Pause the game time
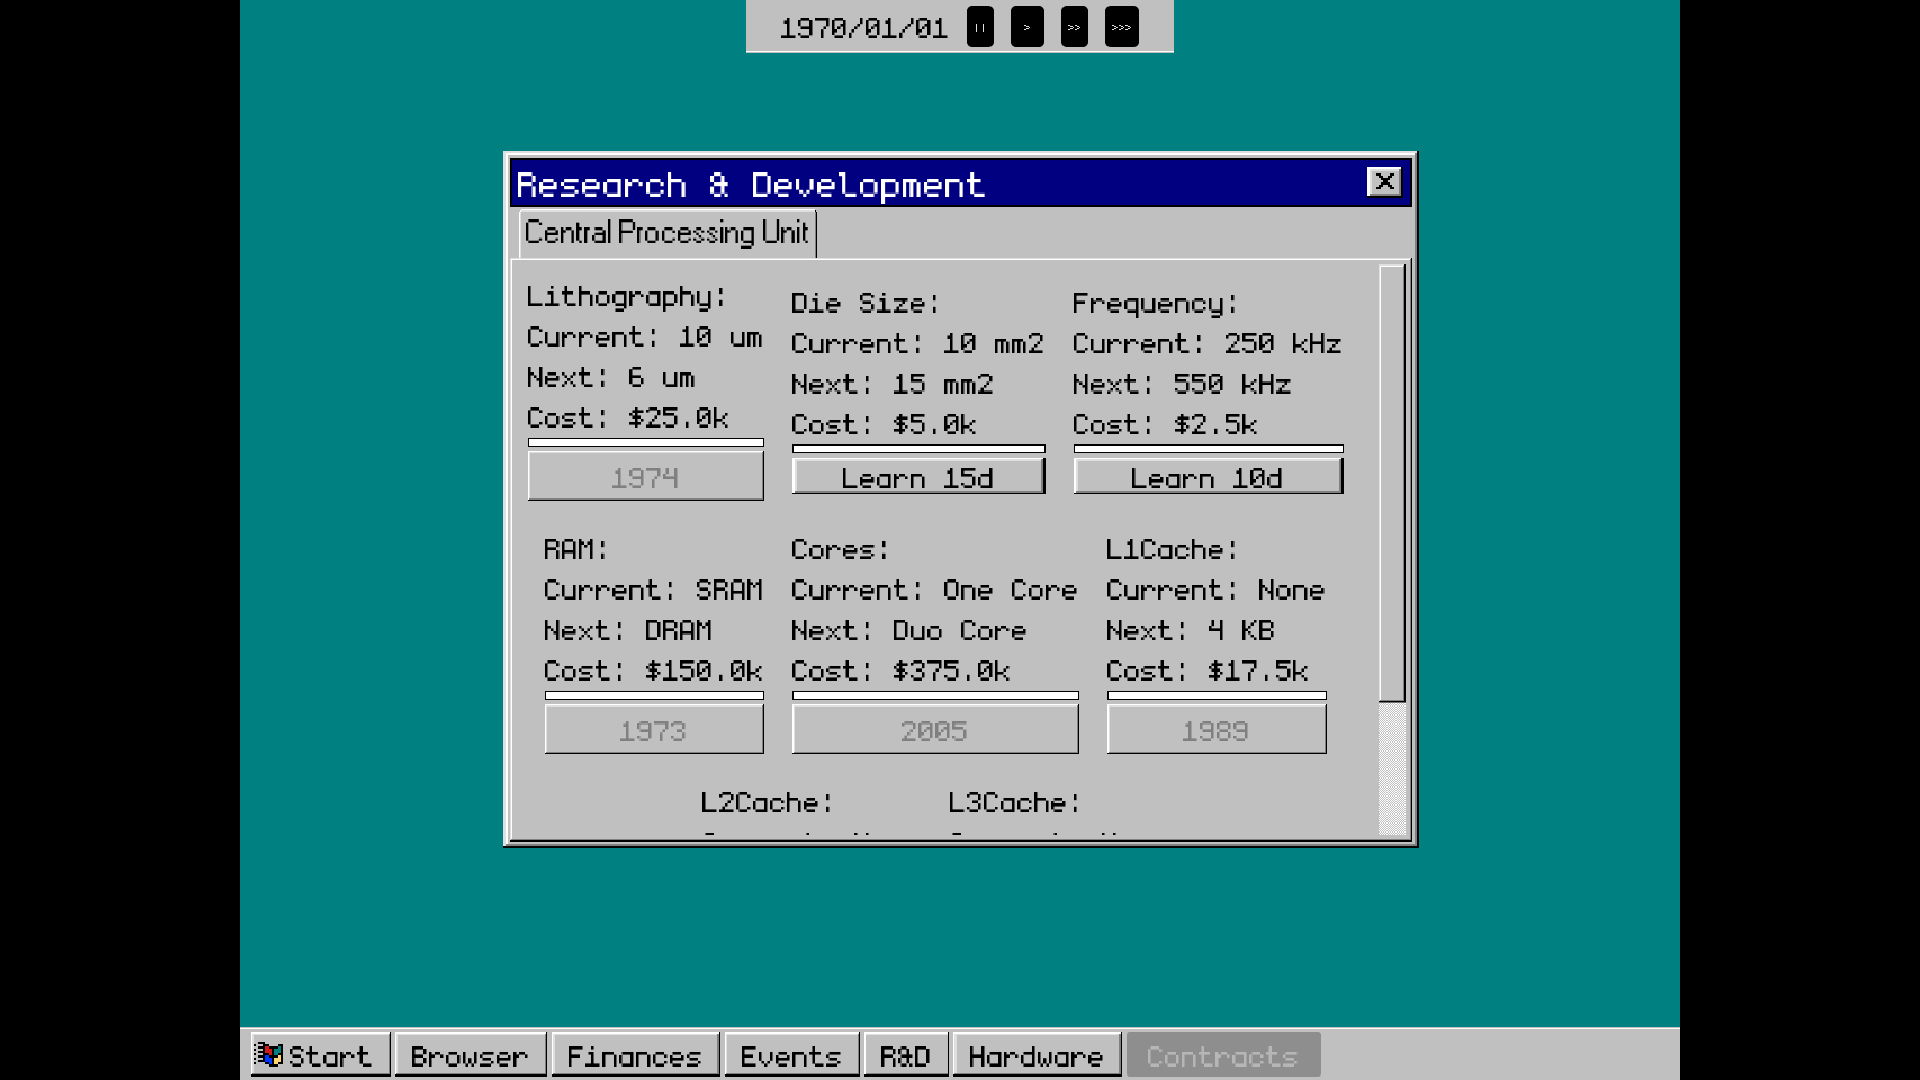Screen dimensions: 1920x1080 coord(980,27)
